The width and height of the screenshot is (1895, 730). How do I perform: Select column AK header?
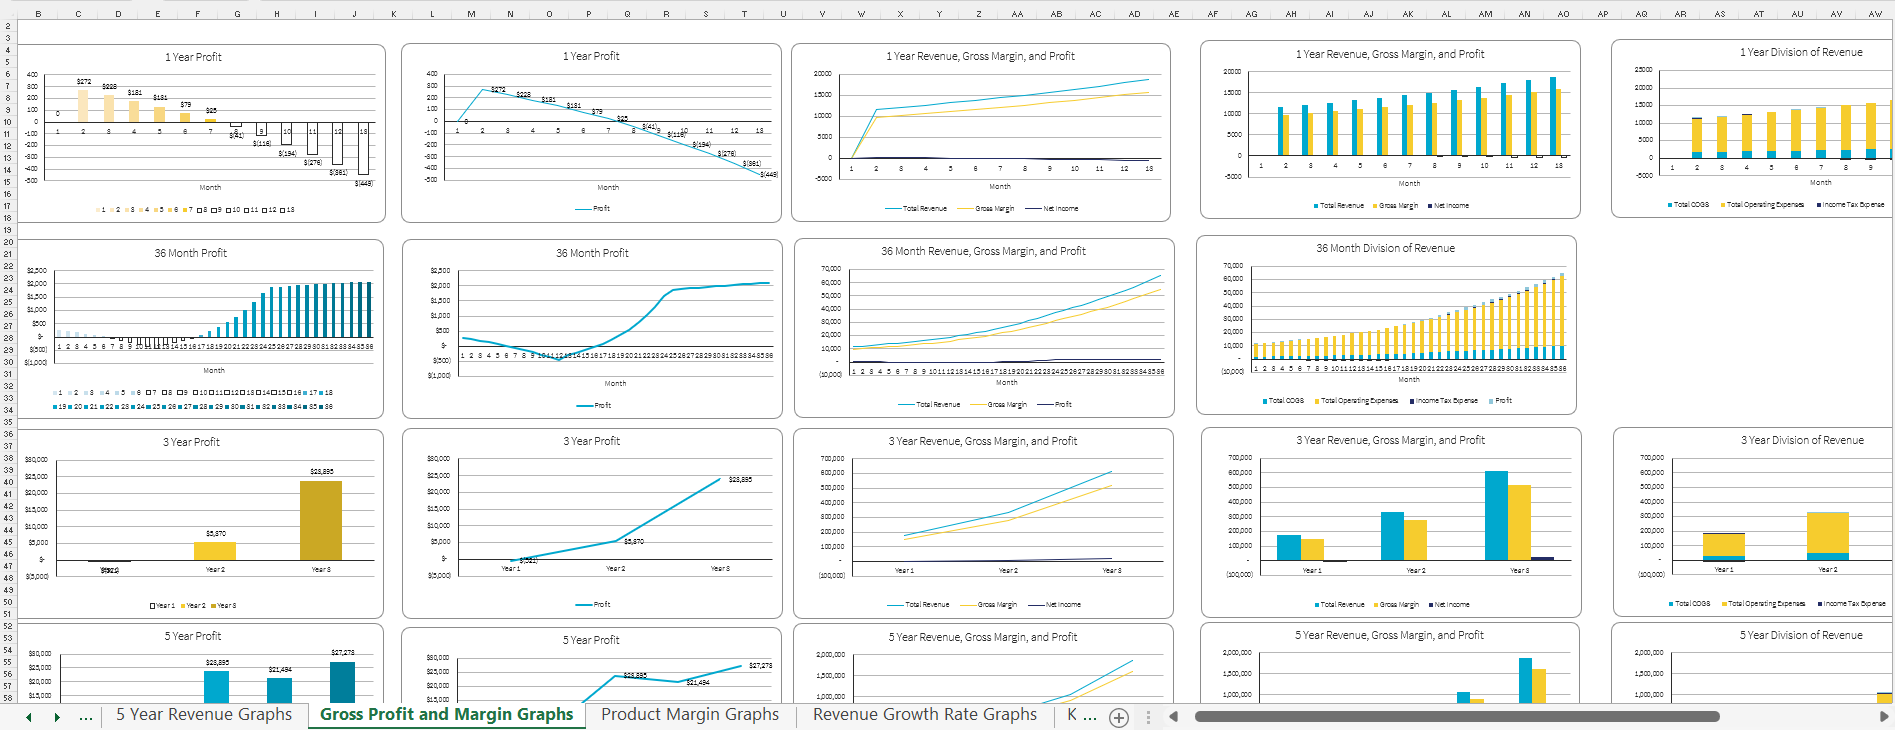pos(1408,14)
